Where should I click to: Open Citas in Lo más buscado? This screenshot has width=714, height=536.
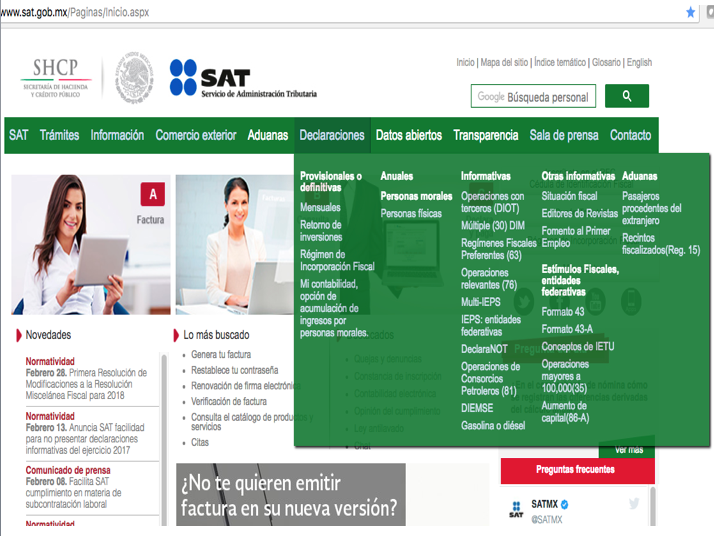click(x=199, y=442)
